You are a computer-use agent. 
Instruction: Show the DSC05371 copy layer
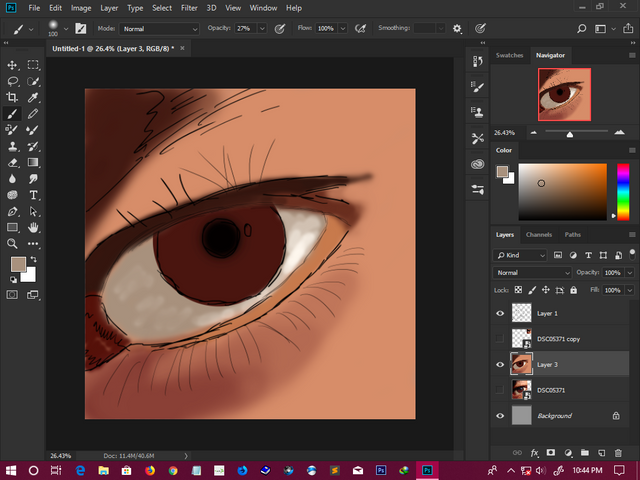click(501, 339)
